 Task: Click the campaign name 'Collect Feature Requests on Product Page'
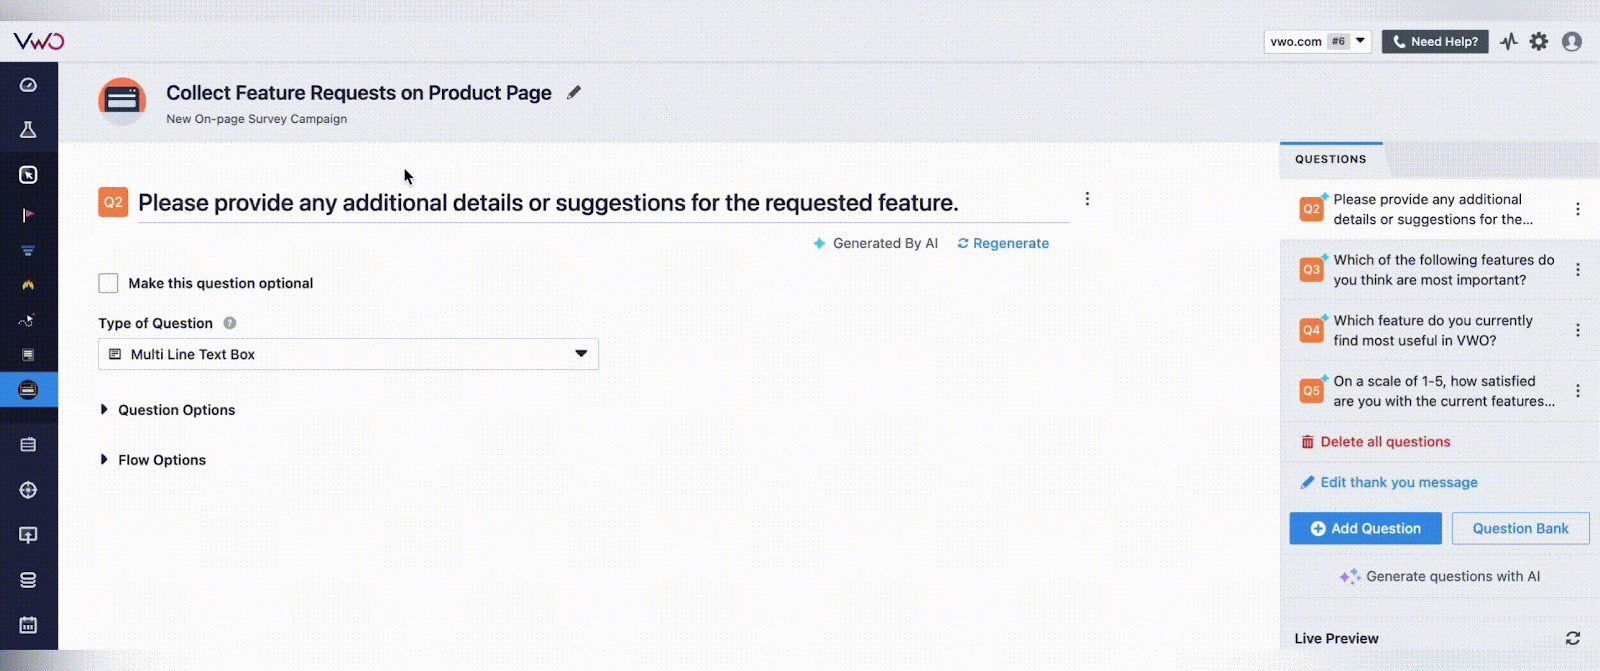359,93
